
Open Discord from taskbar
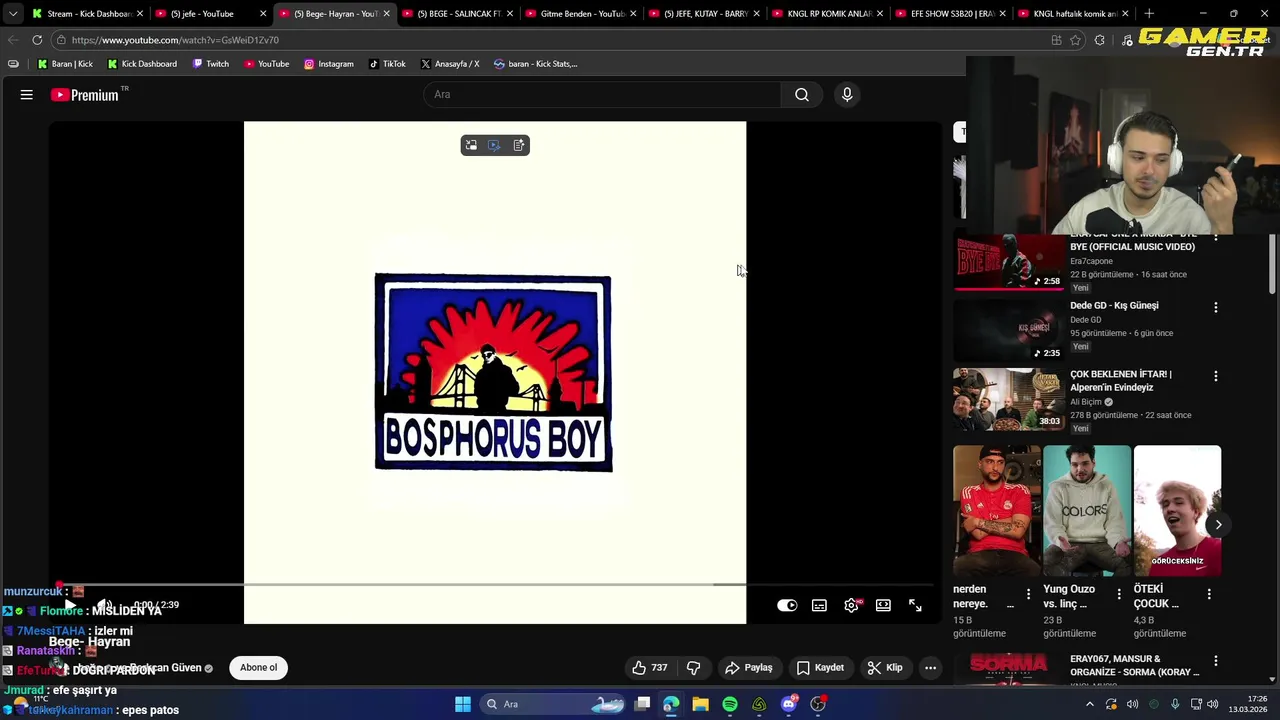[x=789, y=704]
